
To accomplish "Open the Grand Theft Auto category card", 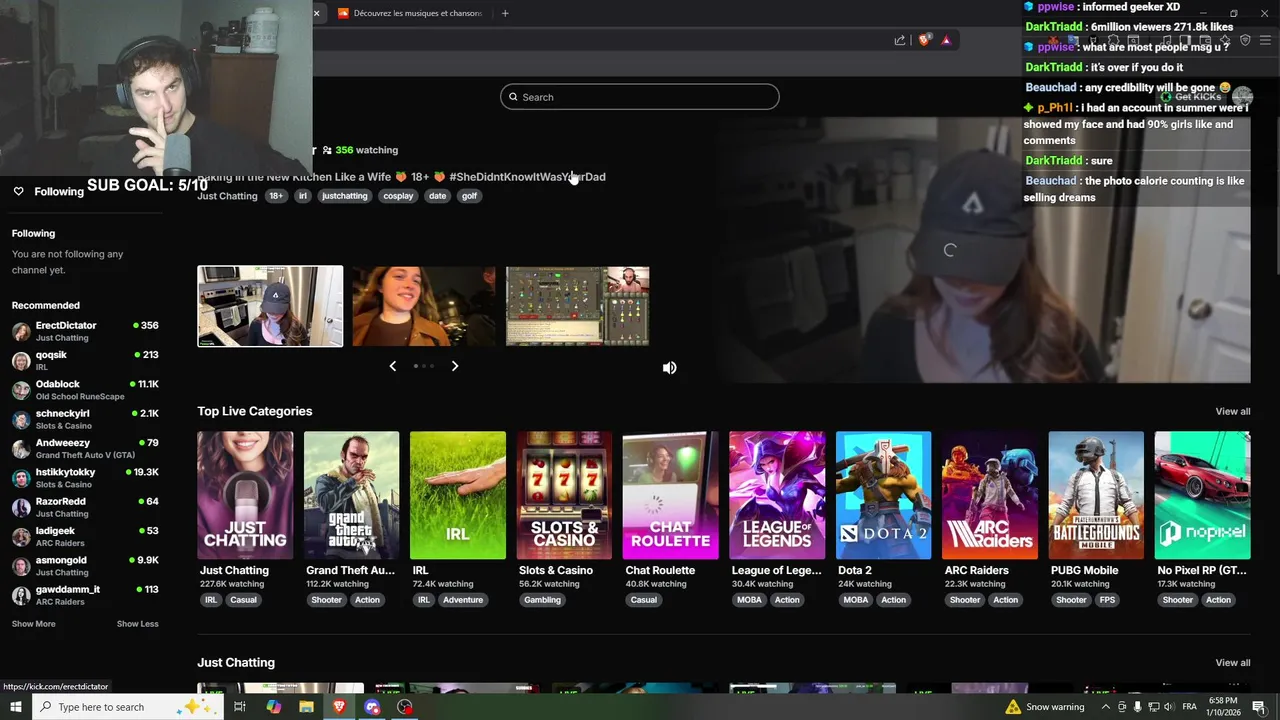I will click(x=351, y=495).
